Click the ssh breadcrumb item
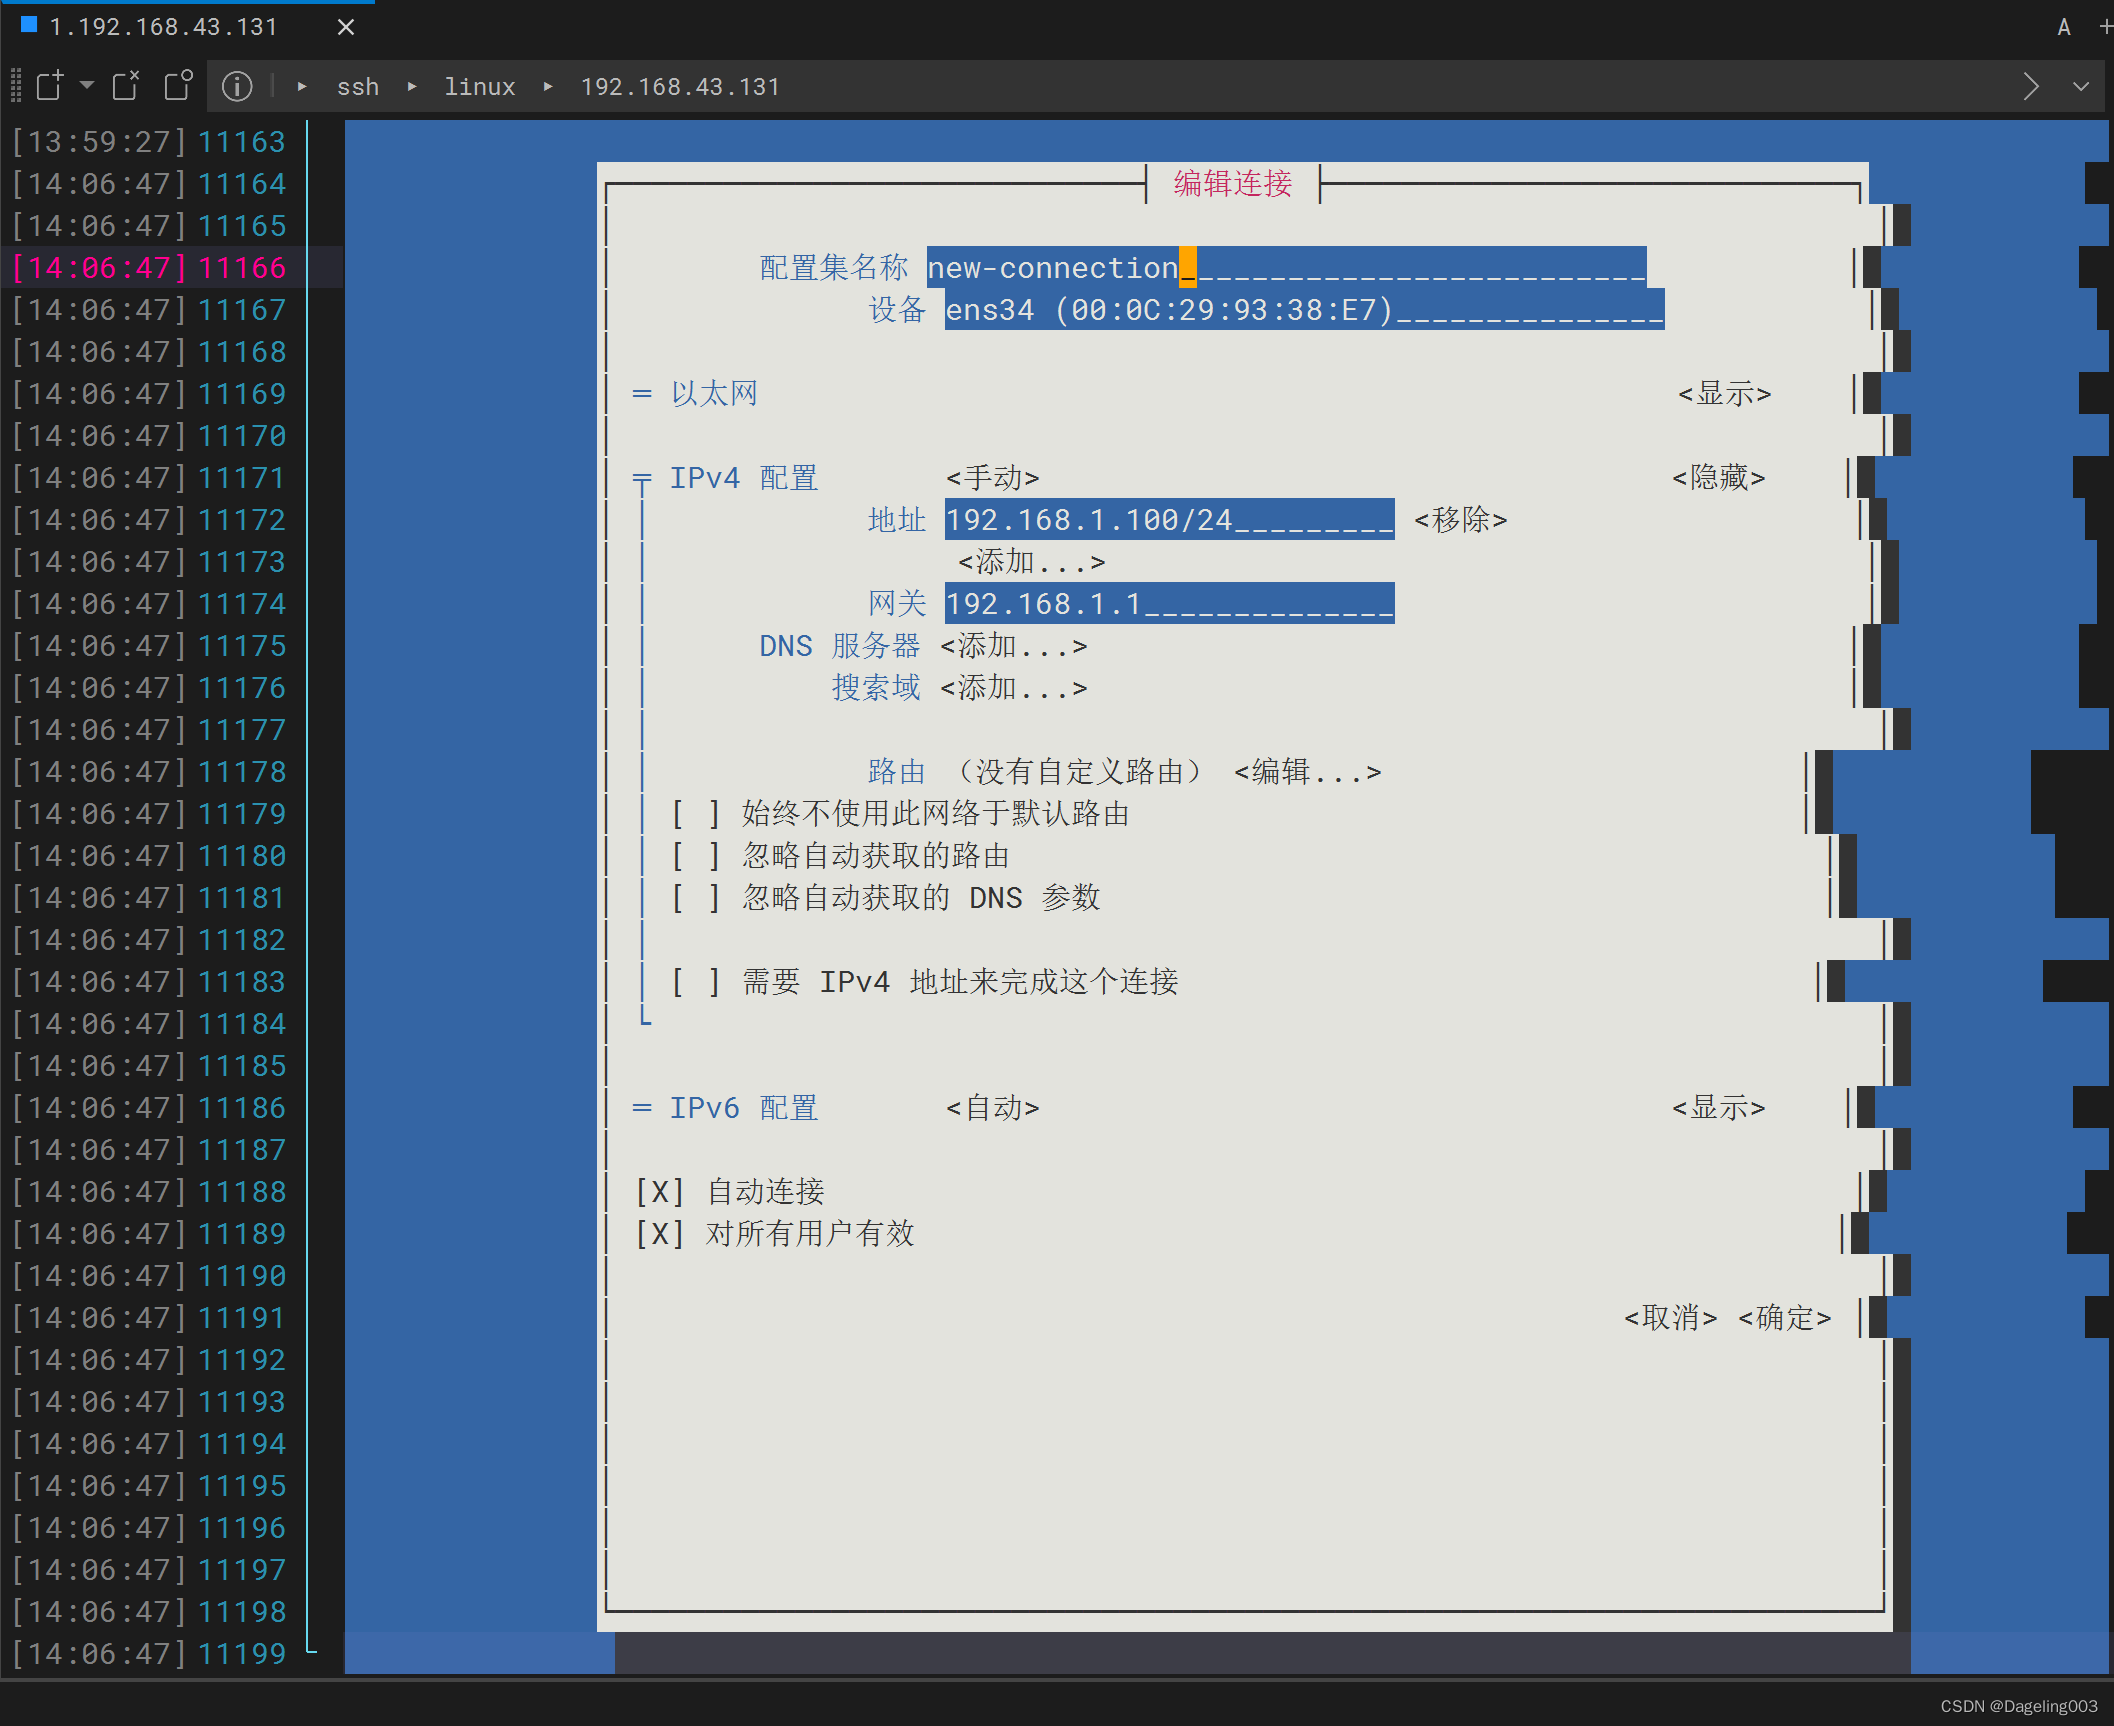This screenshot has height=1726, width=2114. click(358, 87)
